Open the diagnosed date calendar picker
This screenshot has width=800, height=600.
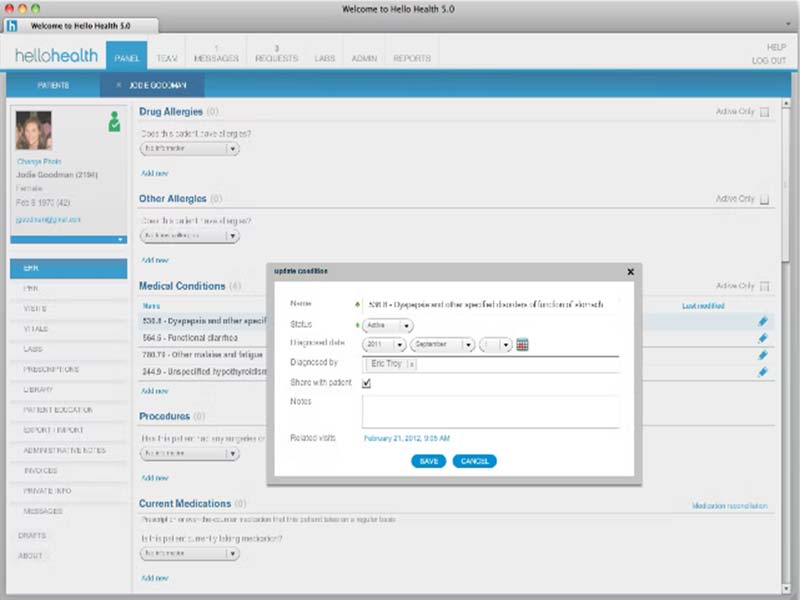(x=522, y=345)
